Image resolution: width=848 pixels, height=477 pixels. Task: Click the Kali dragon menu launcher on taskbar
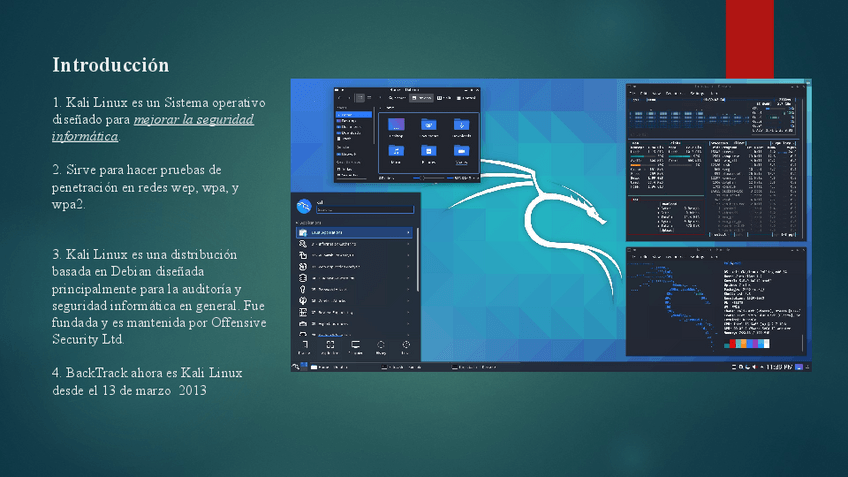point(295,367)
